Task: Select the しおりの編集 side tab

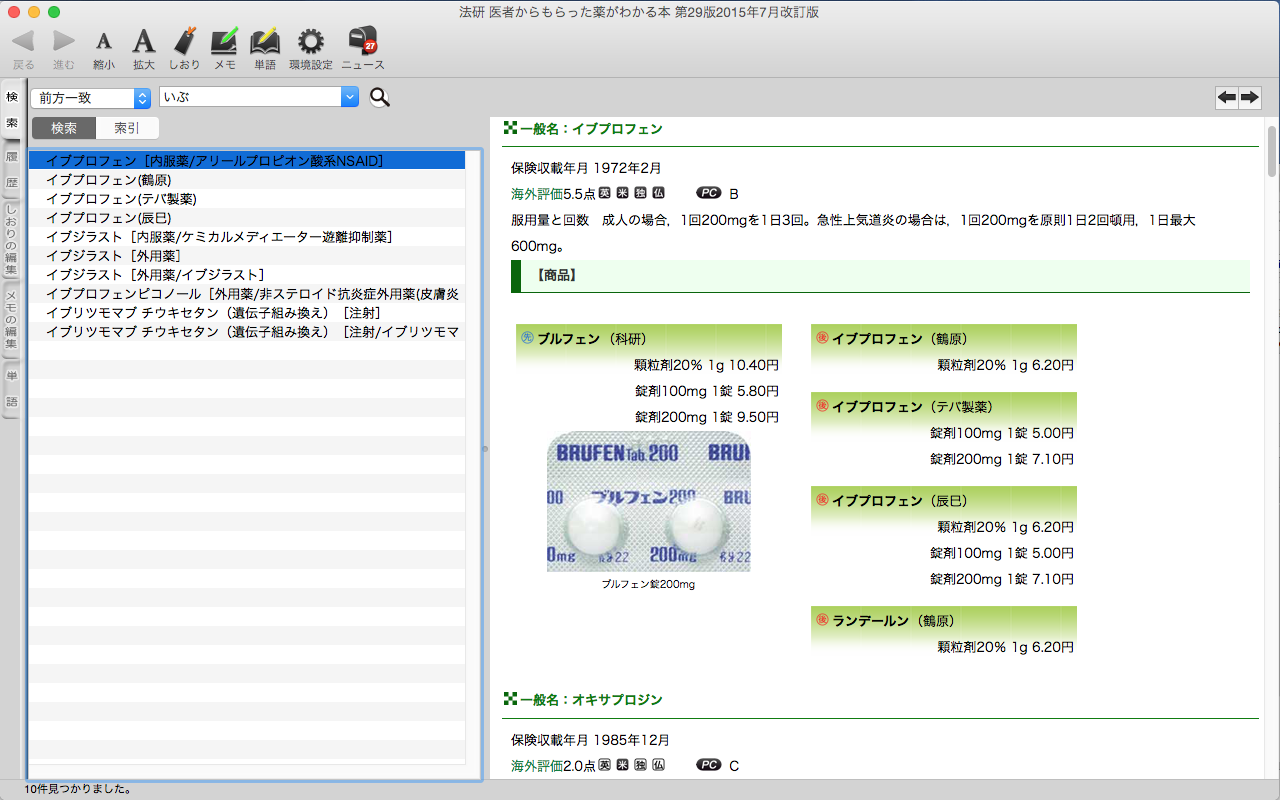Action: (12, 240)
